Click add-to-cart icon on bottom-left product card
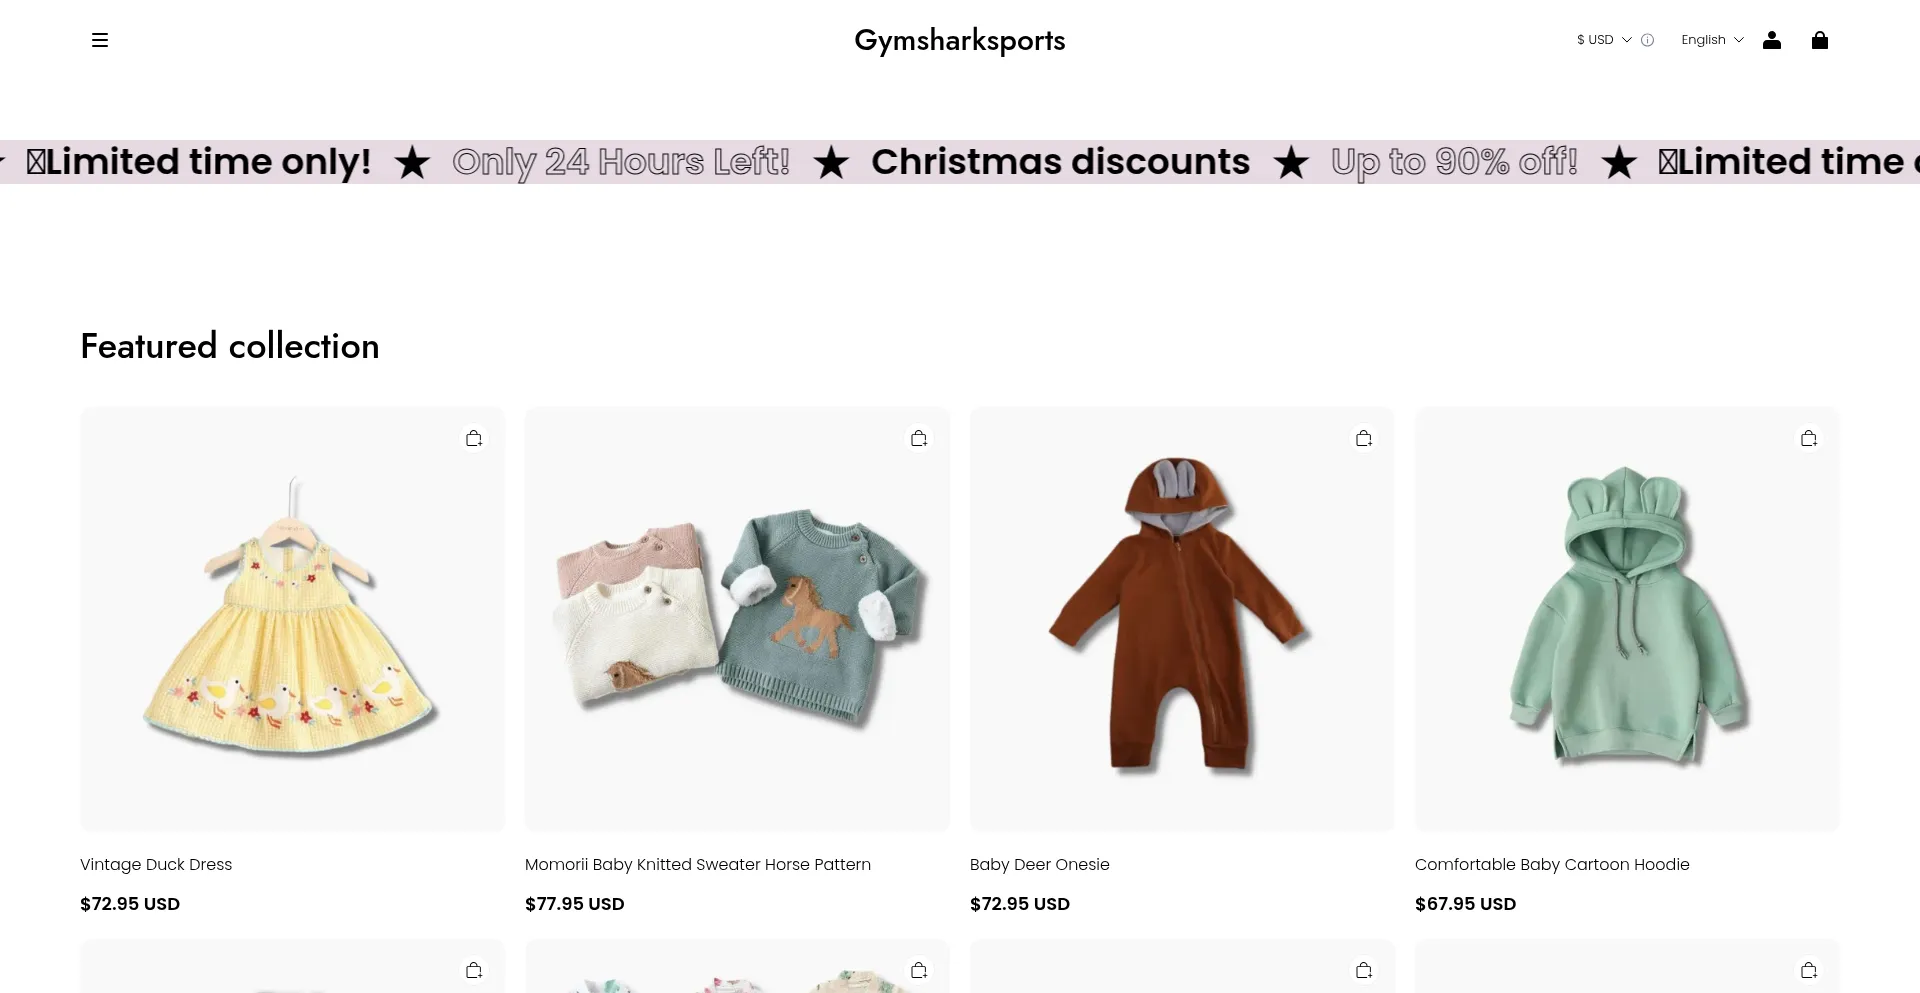 474,969
